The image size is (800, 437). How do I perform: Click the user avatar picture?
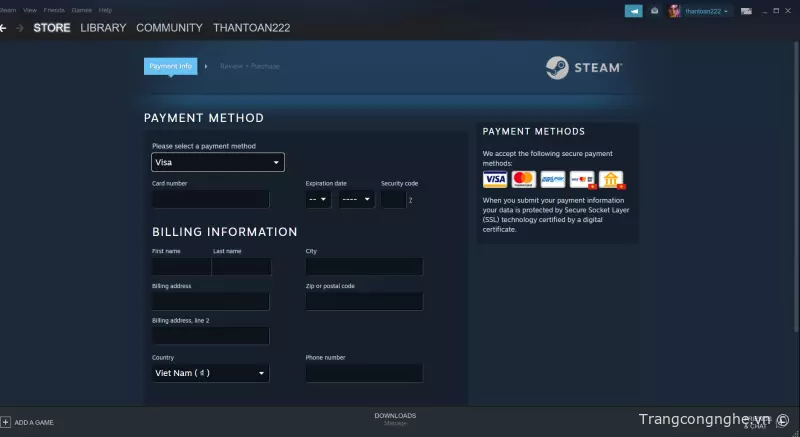click(675, 10)
